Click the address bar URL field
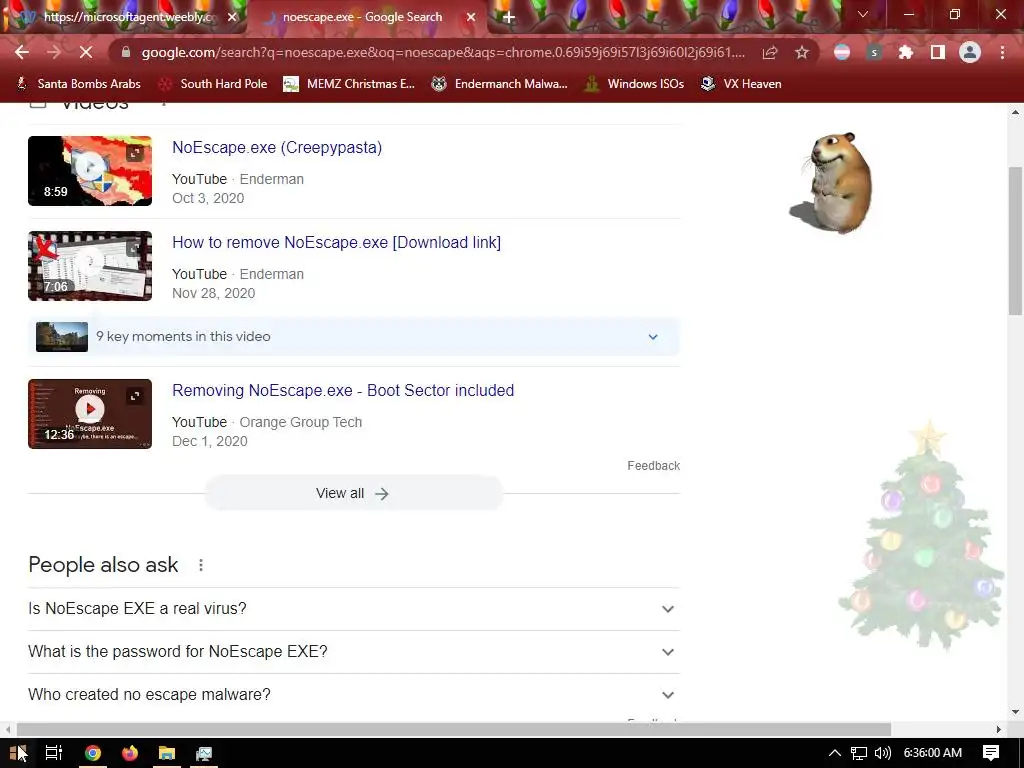Screen dimensions: 1024x768 click(x=441, y=52)
